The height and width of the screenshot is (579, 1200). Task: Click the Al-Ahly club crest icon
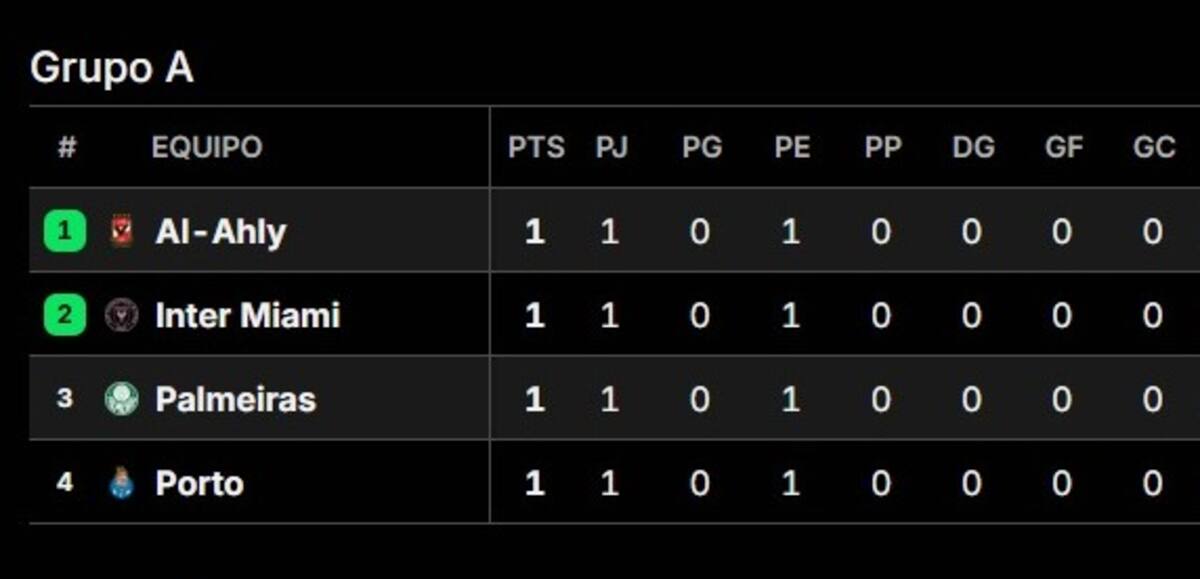point(122,232)
